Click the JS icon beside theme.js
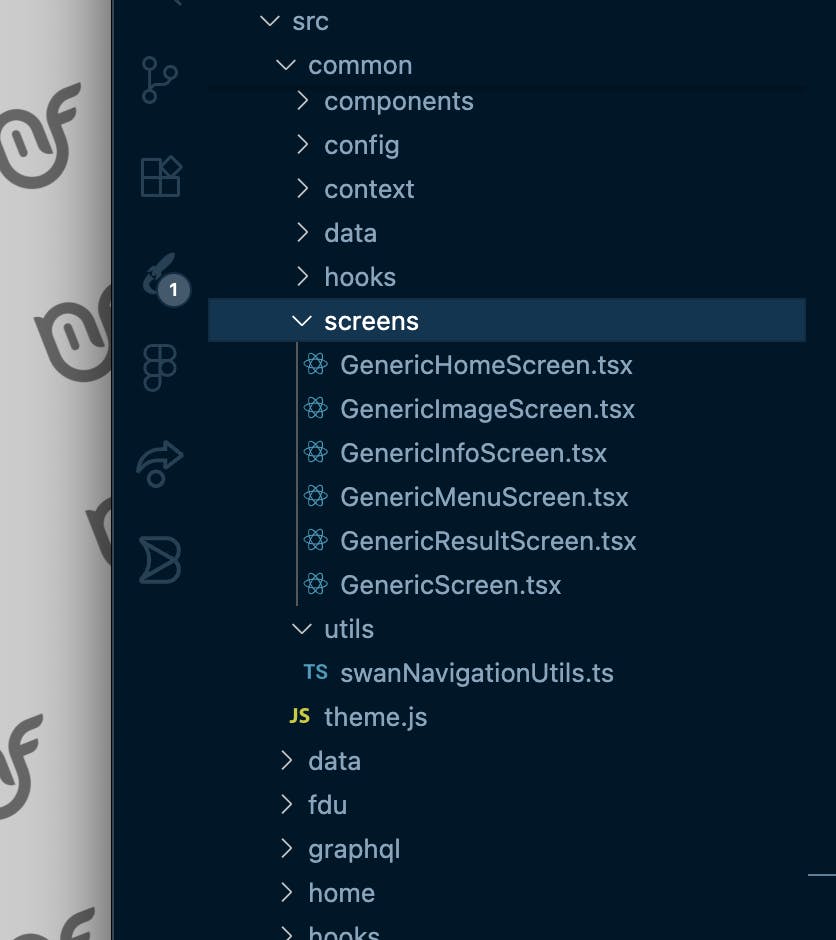 point(299,717)
